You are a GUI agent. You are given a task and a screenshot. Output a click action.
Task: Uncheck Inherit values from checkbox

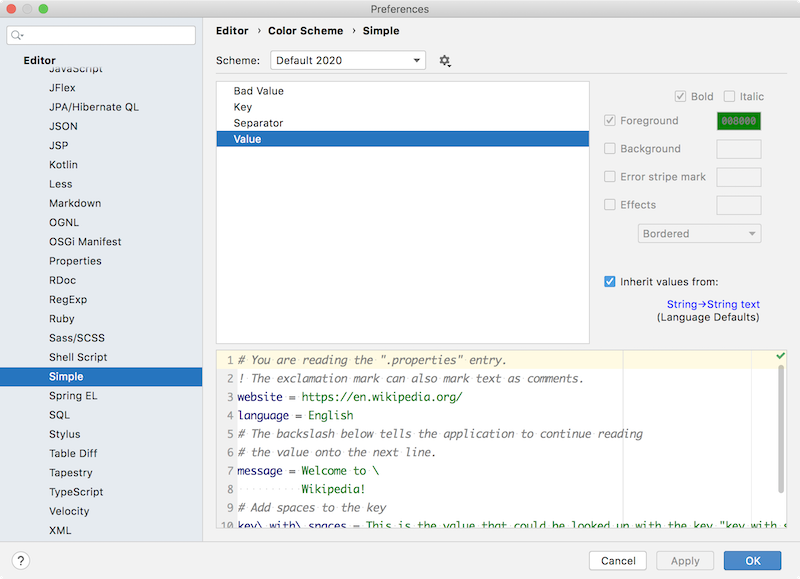[x=610, y=282]
